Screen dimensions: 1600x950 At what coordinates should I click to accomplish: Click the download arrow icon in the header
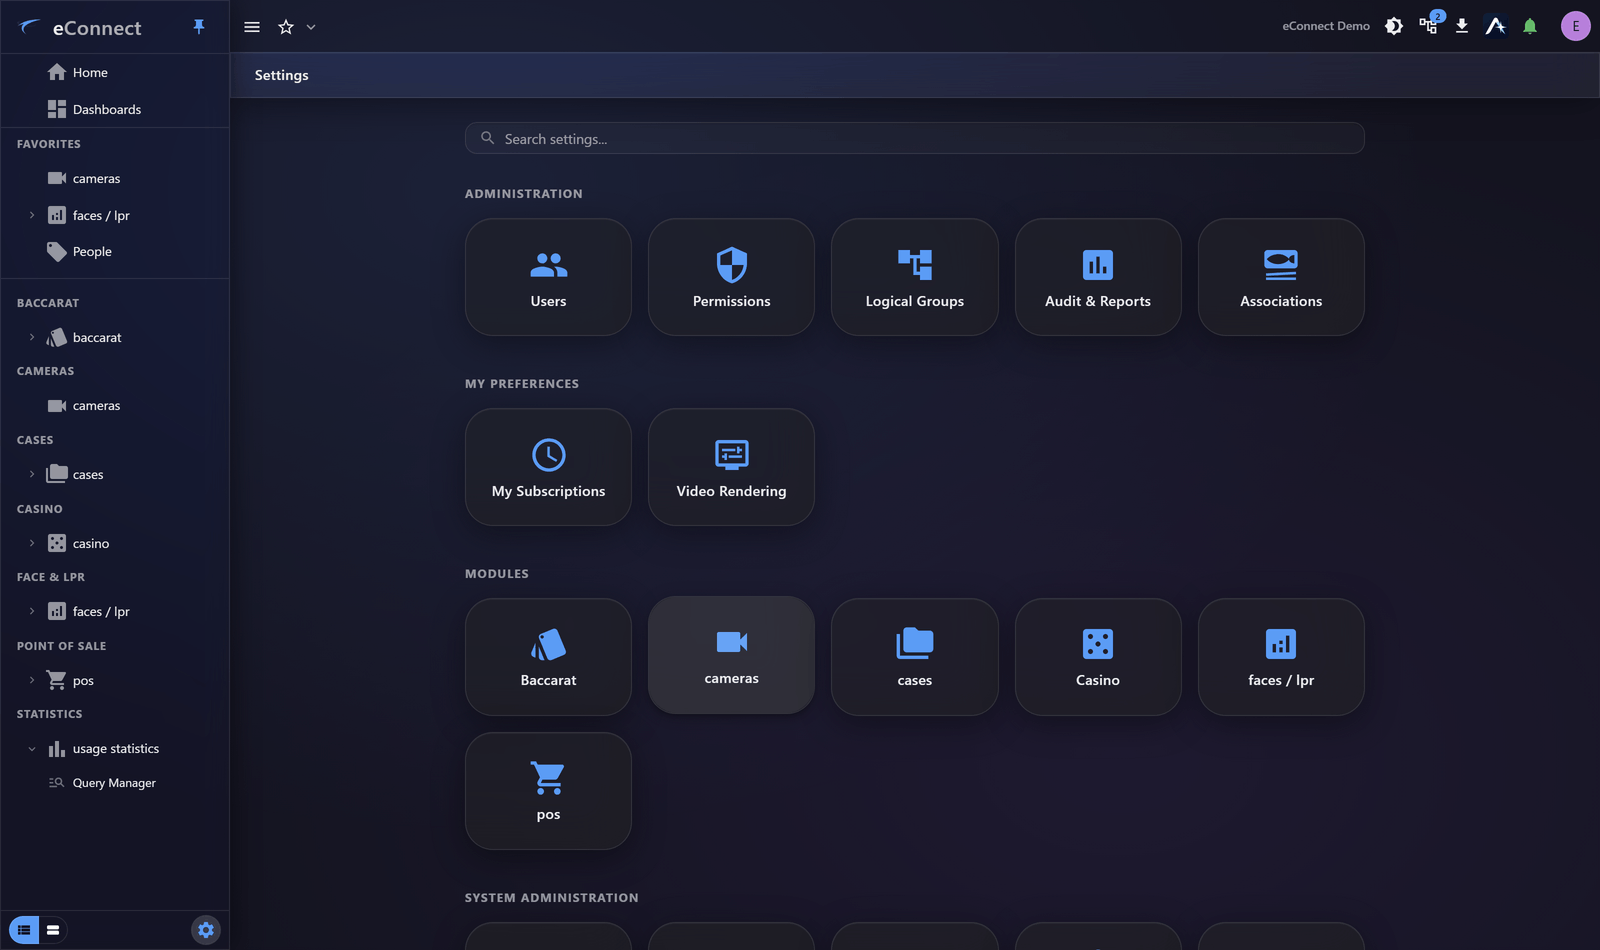(x=1462, y=26)
